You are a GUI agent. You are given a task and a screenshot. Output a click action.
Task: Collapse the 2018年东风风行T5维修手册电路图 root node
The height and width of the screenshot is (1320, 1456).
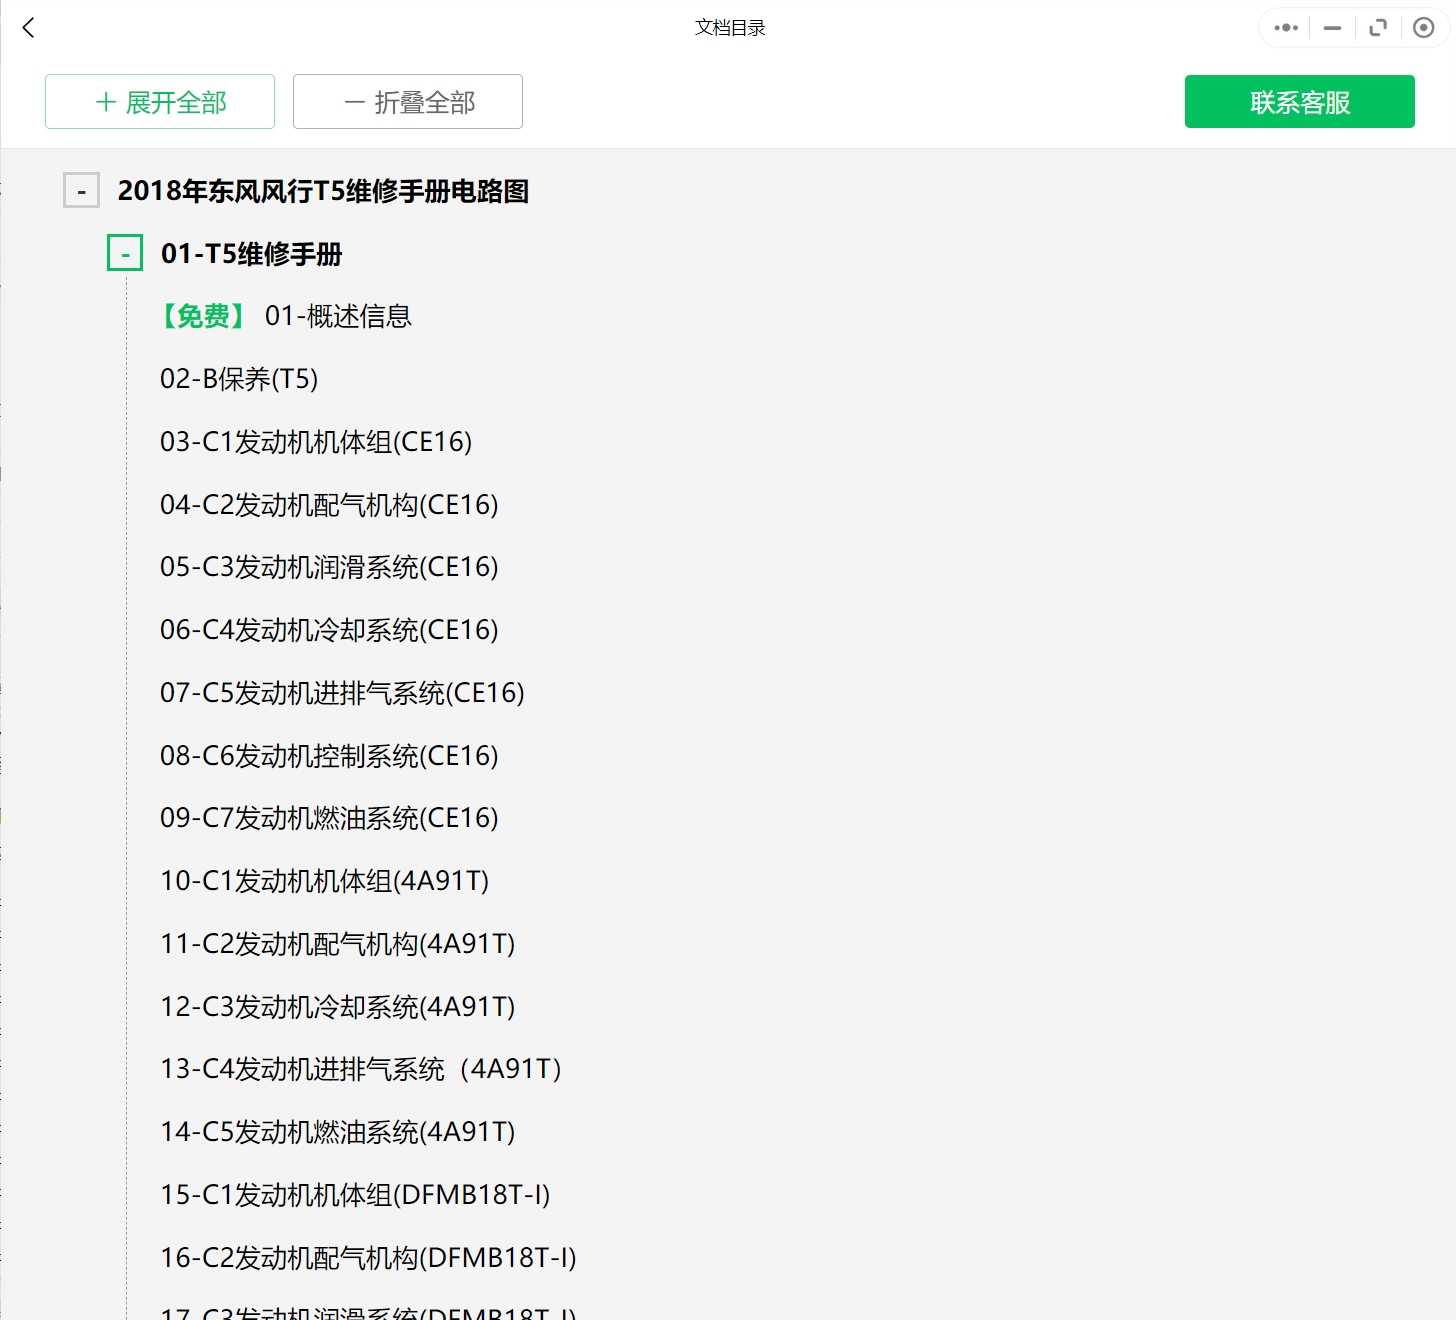coord(81,190)
